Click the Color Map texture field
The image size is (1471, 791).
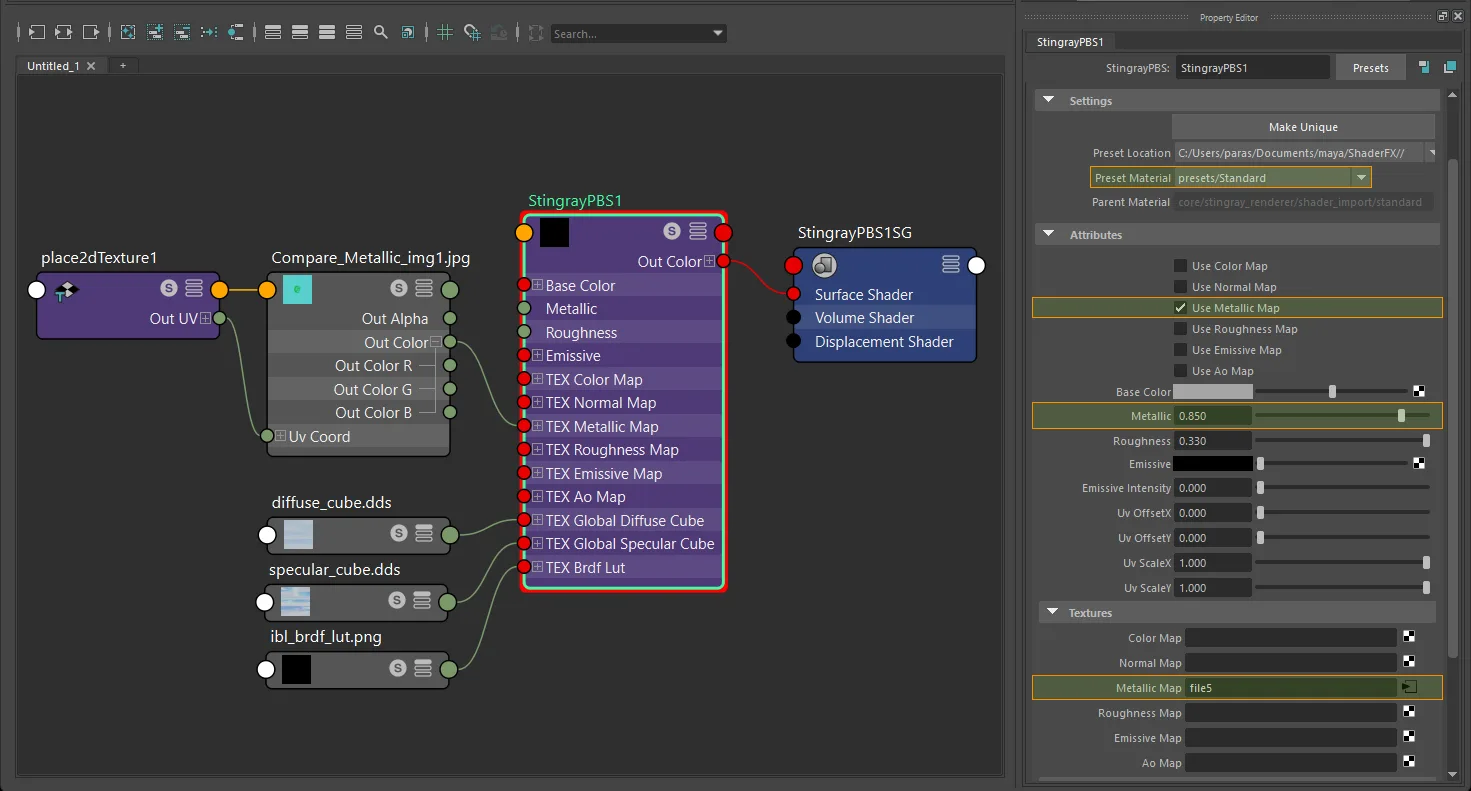[1290, 638]
